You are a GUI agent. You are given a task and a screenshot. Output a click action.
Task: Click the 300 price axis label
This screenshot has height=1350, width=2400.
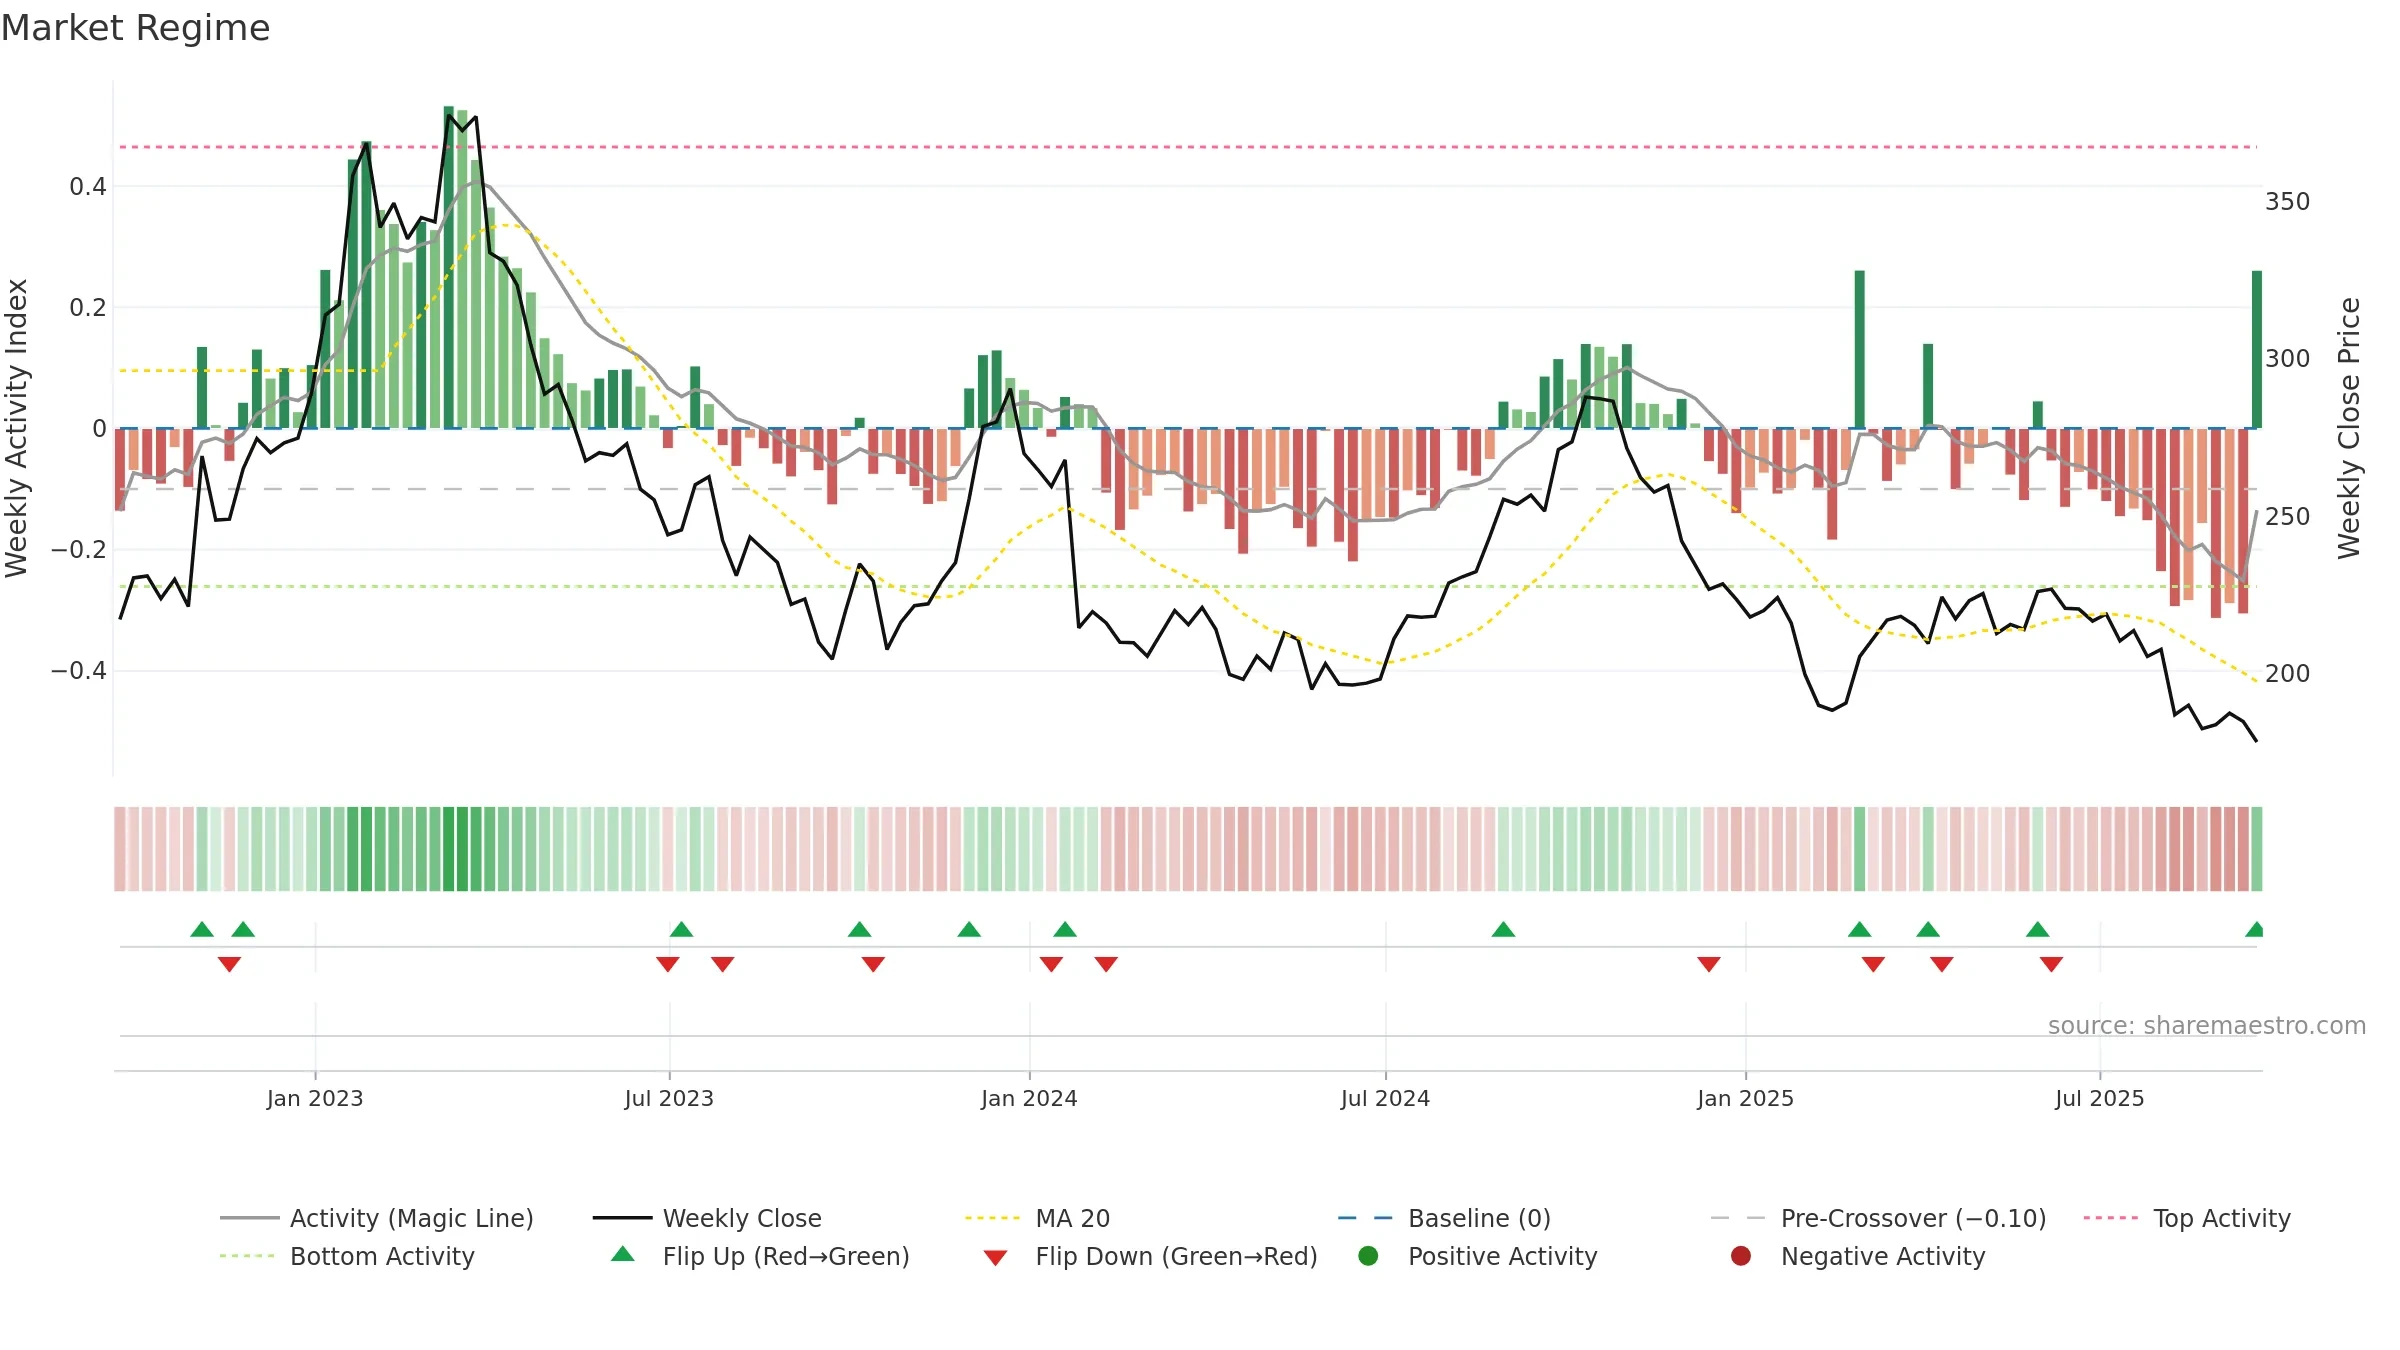click(2287, 358)
